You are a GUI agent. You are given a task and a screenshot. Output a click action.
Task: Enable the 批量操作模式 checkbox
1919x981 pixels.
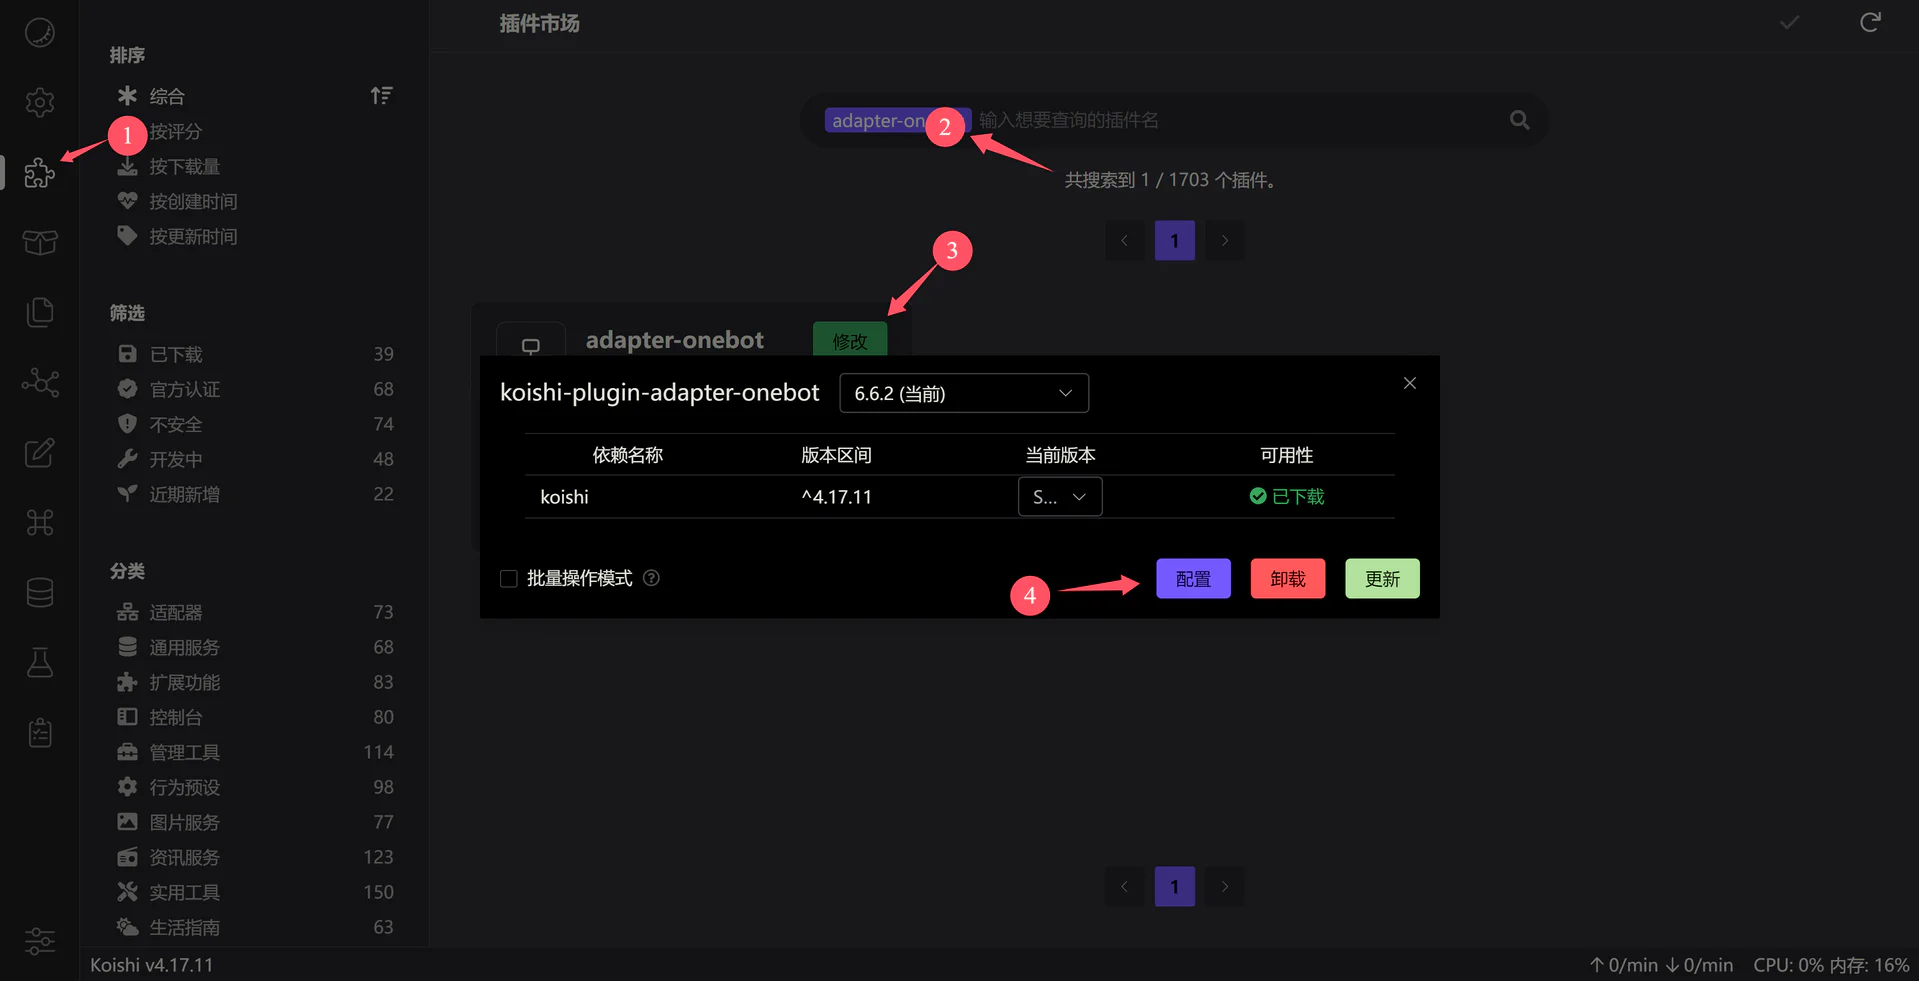508,578
